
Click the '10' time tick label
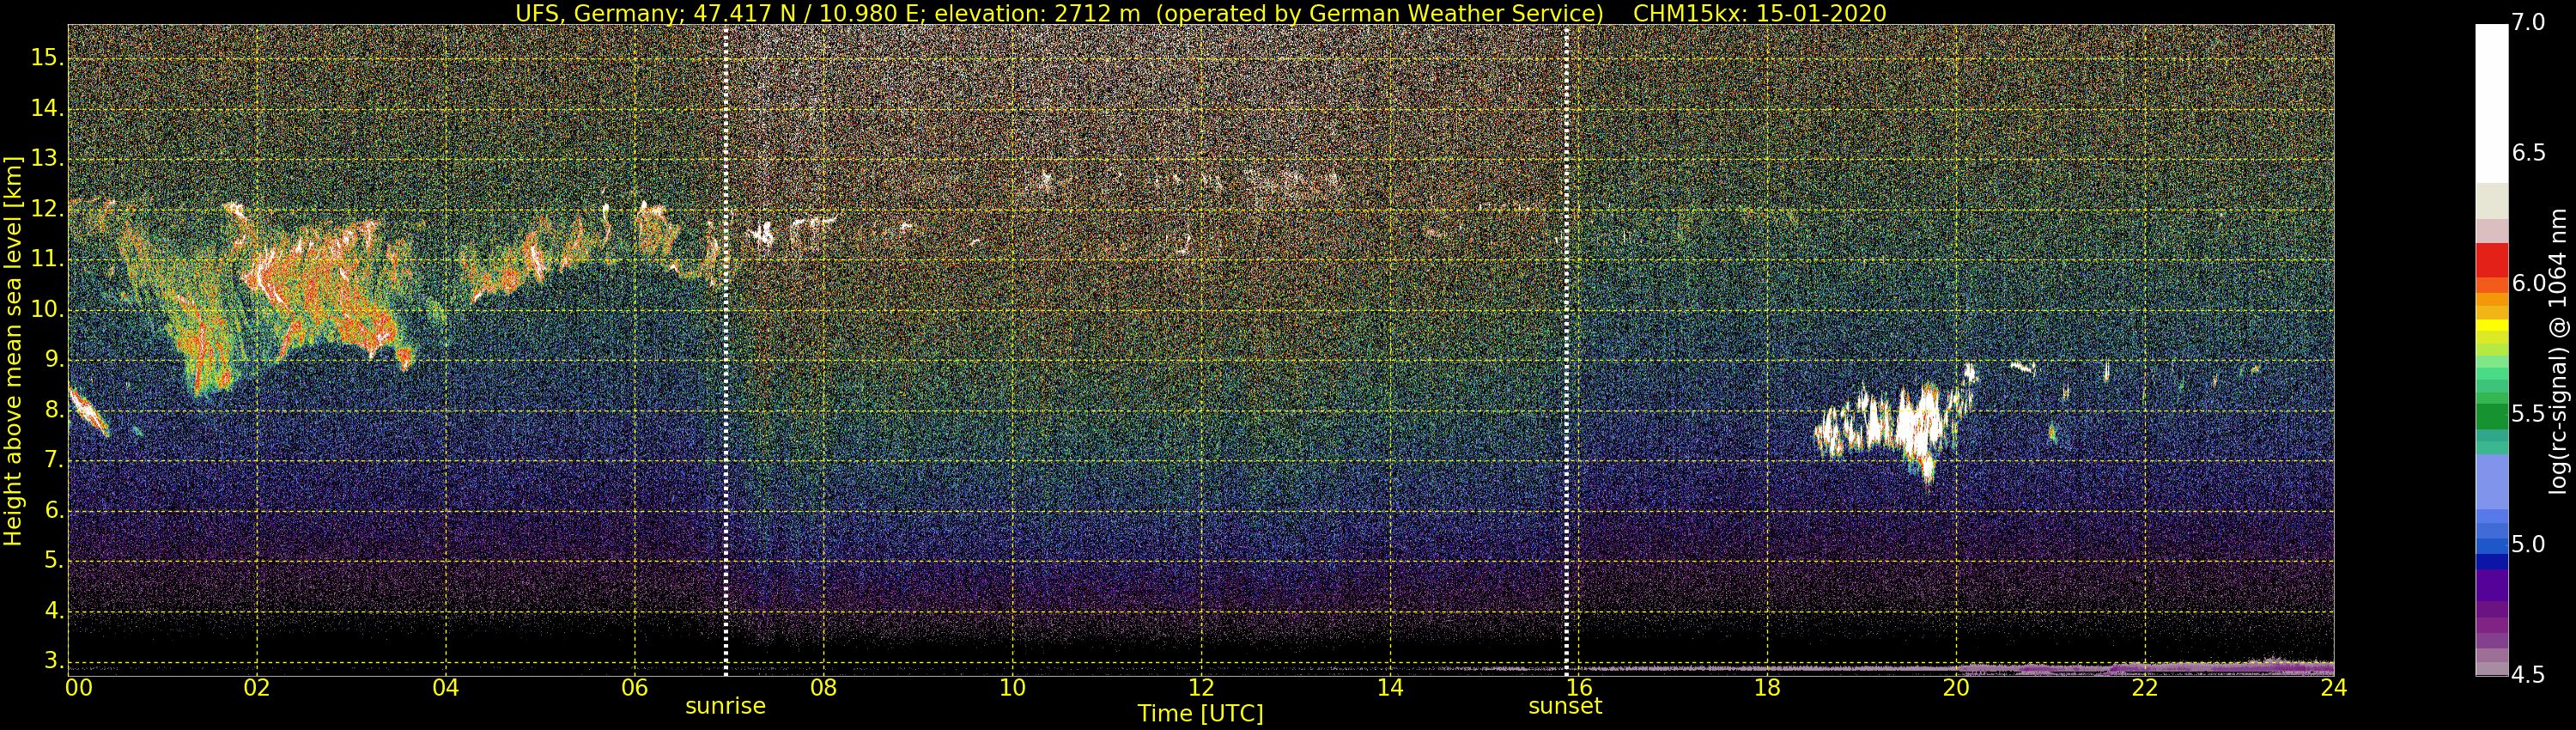click(1012, 688)
